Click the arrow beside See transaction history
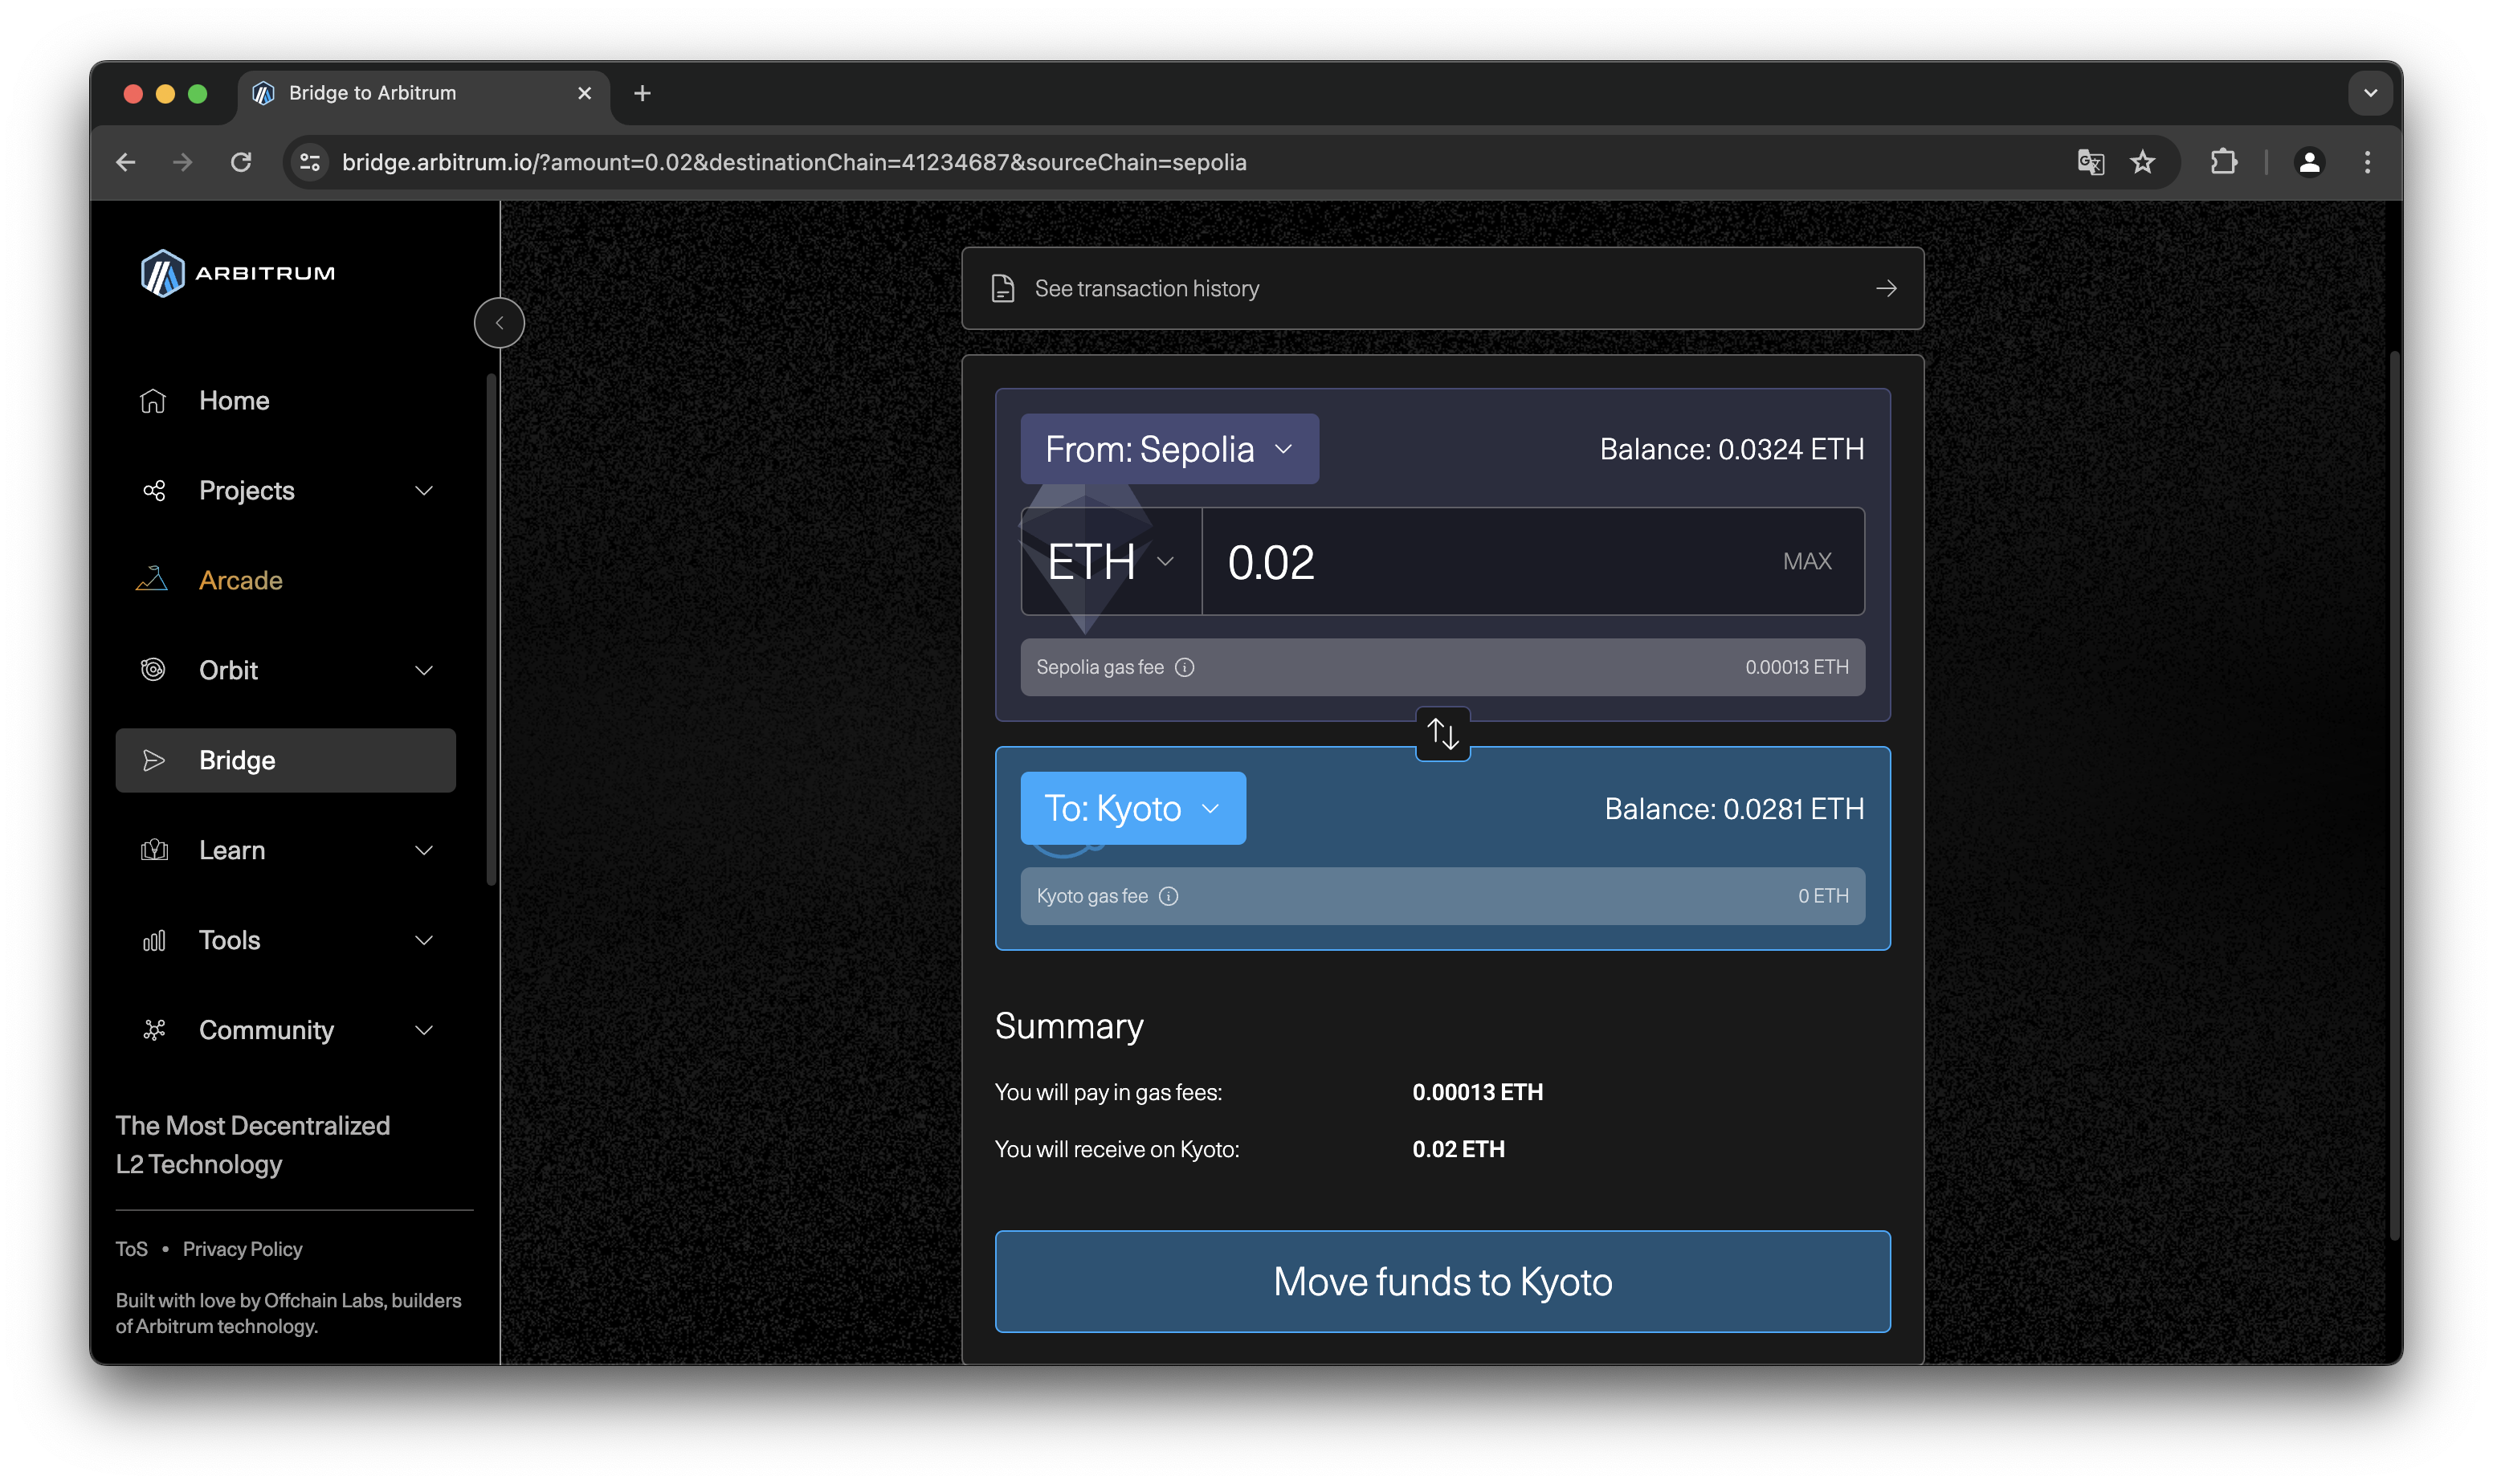 click(x=1886, y=289)
